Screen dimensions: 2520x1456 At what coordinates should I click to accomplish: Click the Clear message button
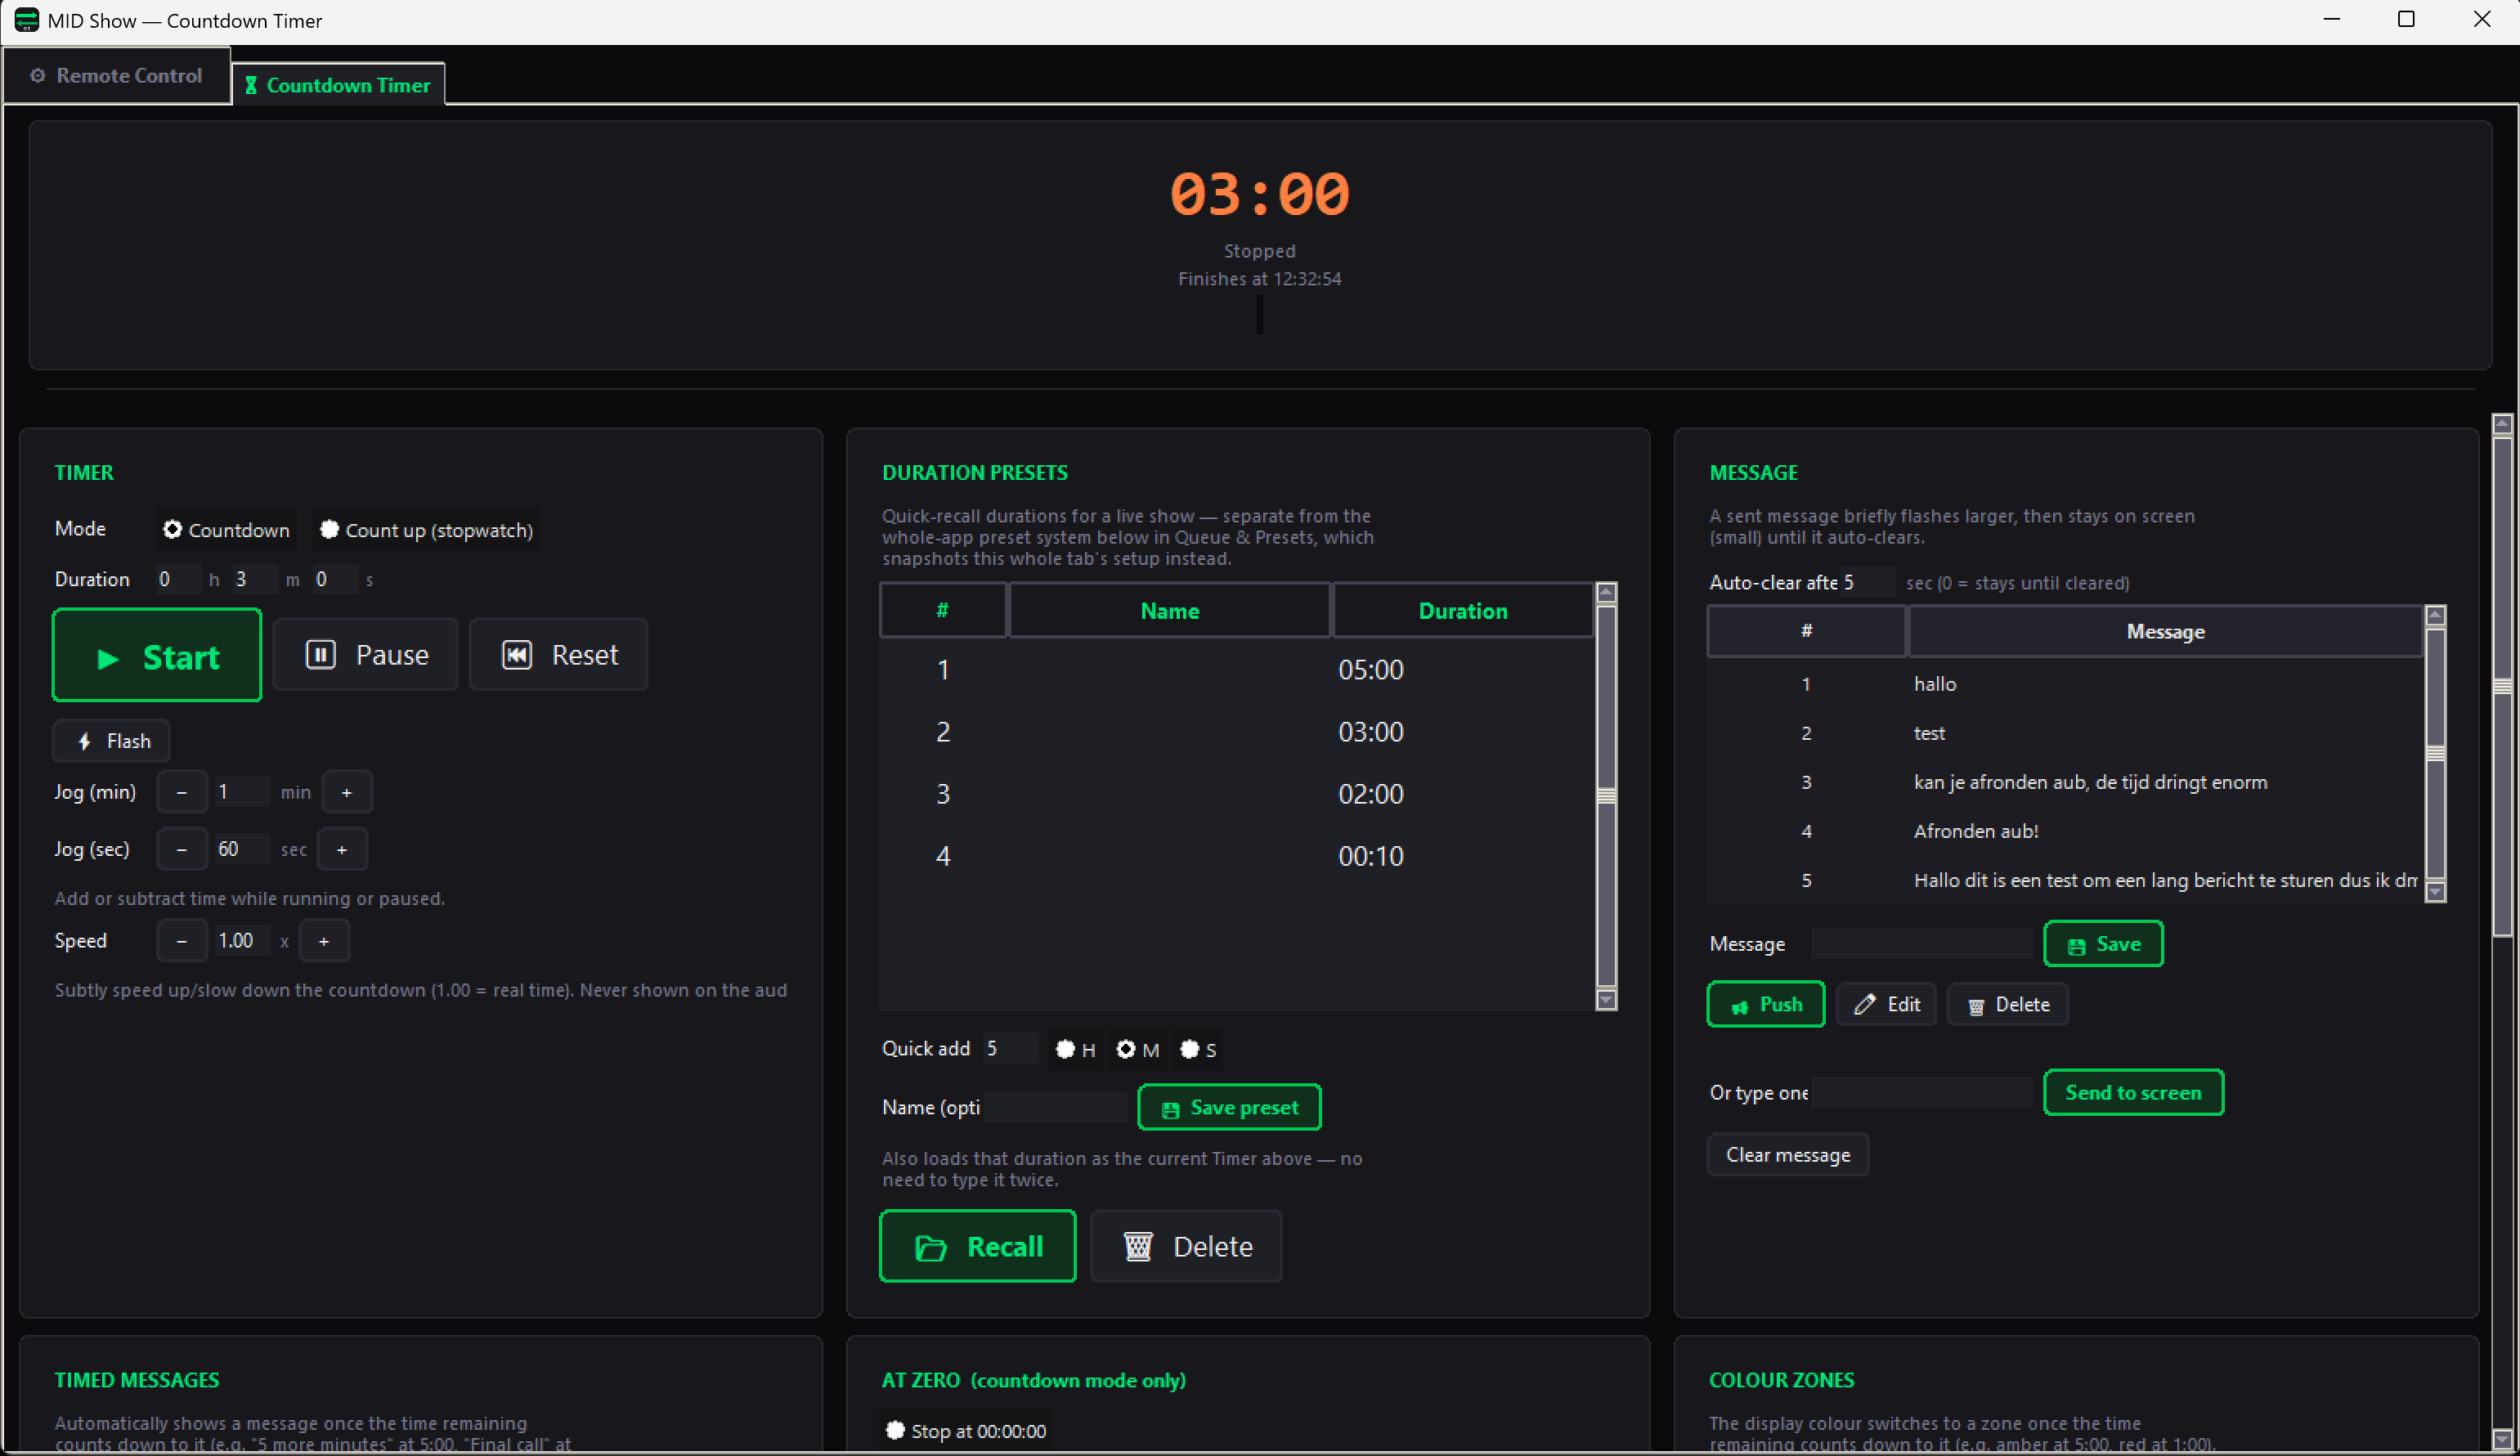coord(1788,1154)
